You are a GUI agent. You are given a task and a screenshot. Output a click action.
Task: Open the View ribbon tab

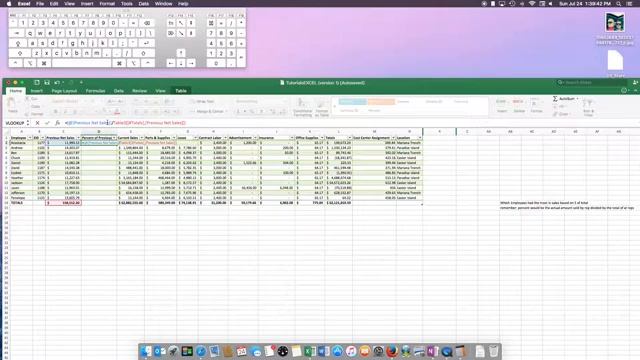tap(160, 91)
